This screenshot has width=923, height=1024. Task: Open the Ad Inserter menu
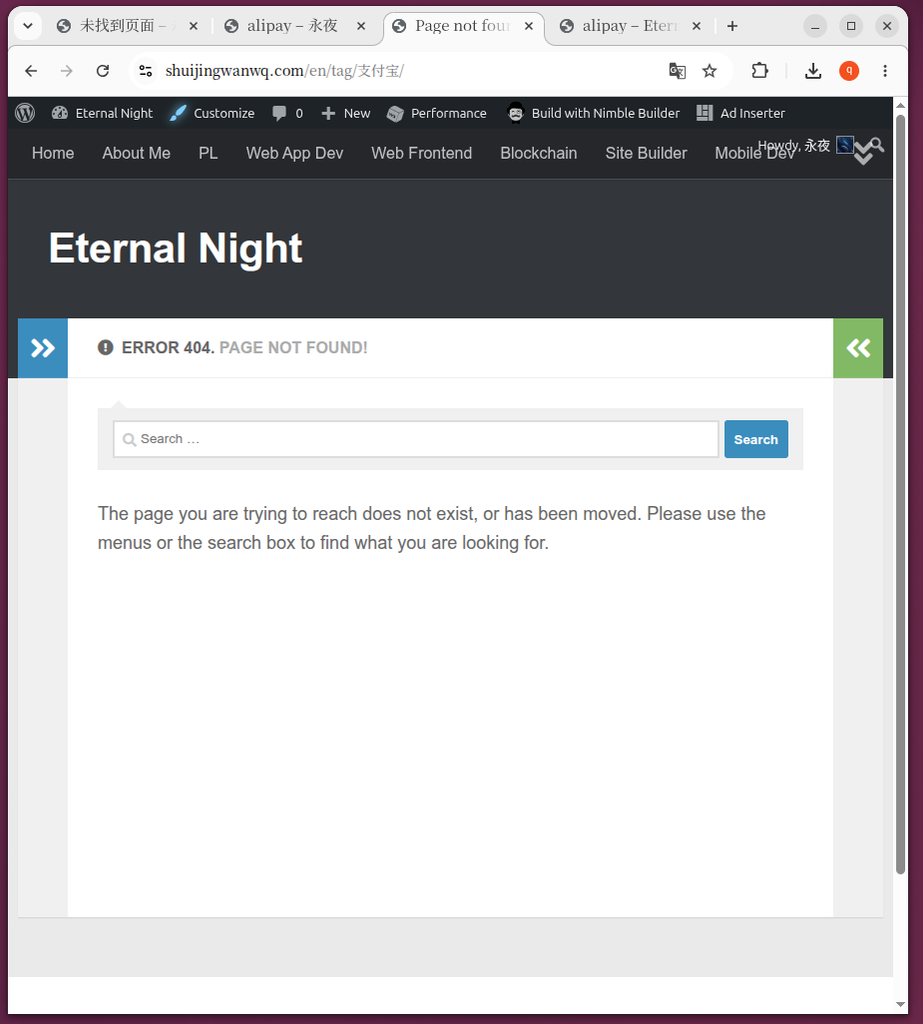click(741, 113)
